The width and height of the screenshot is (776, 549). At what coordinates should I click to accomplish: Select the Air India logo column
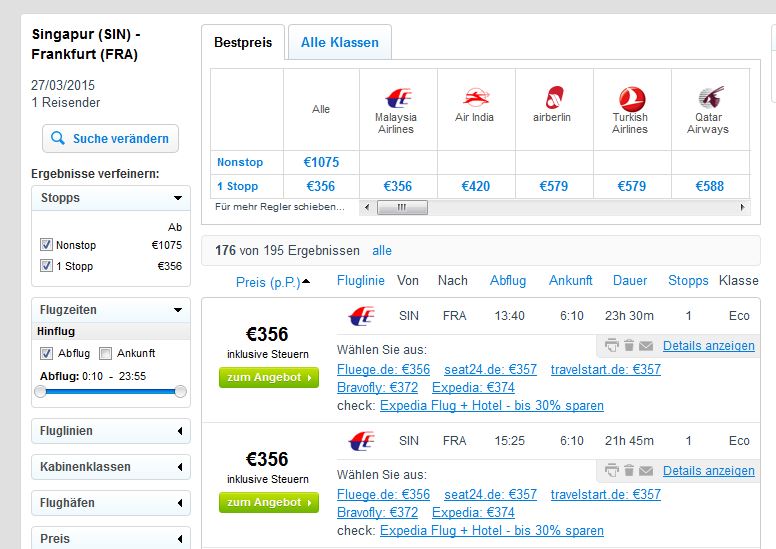click(x=476, y=97)
